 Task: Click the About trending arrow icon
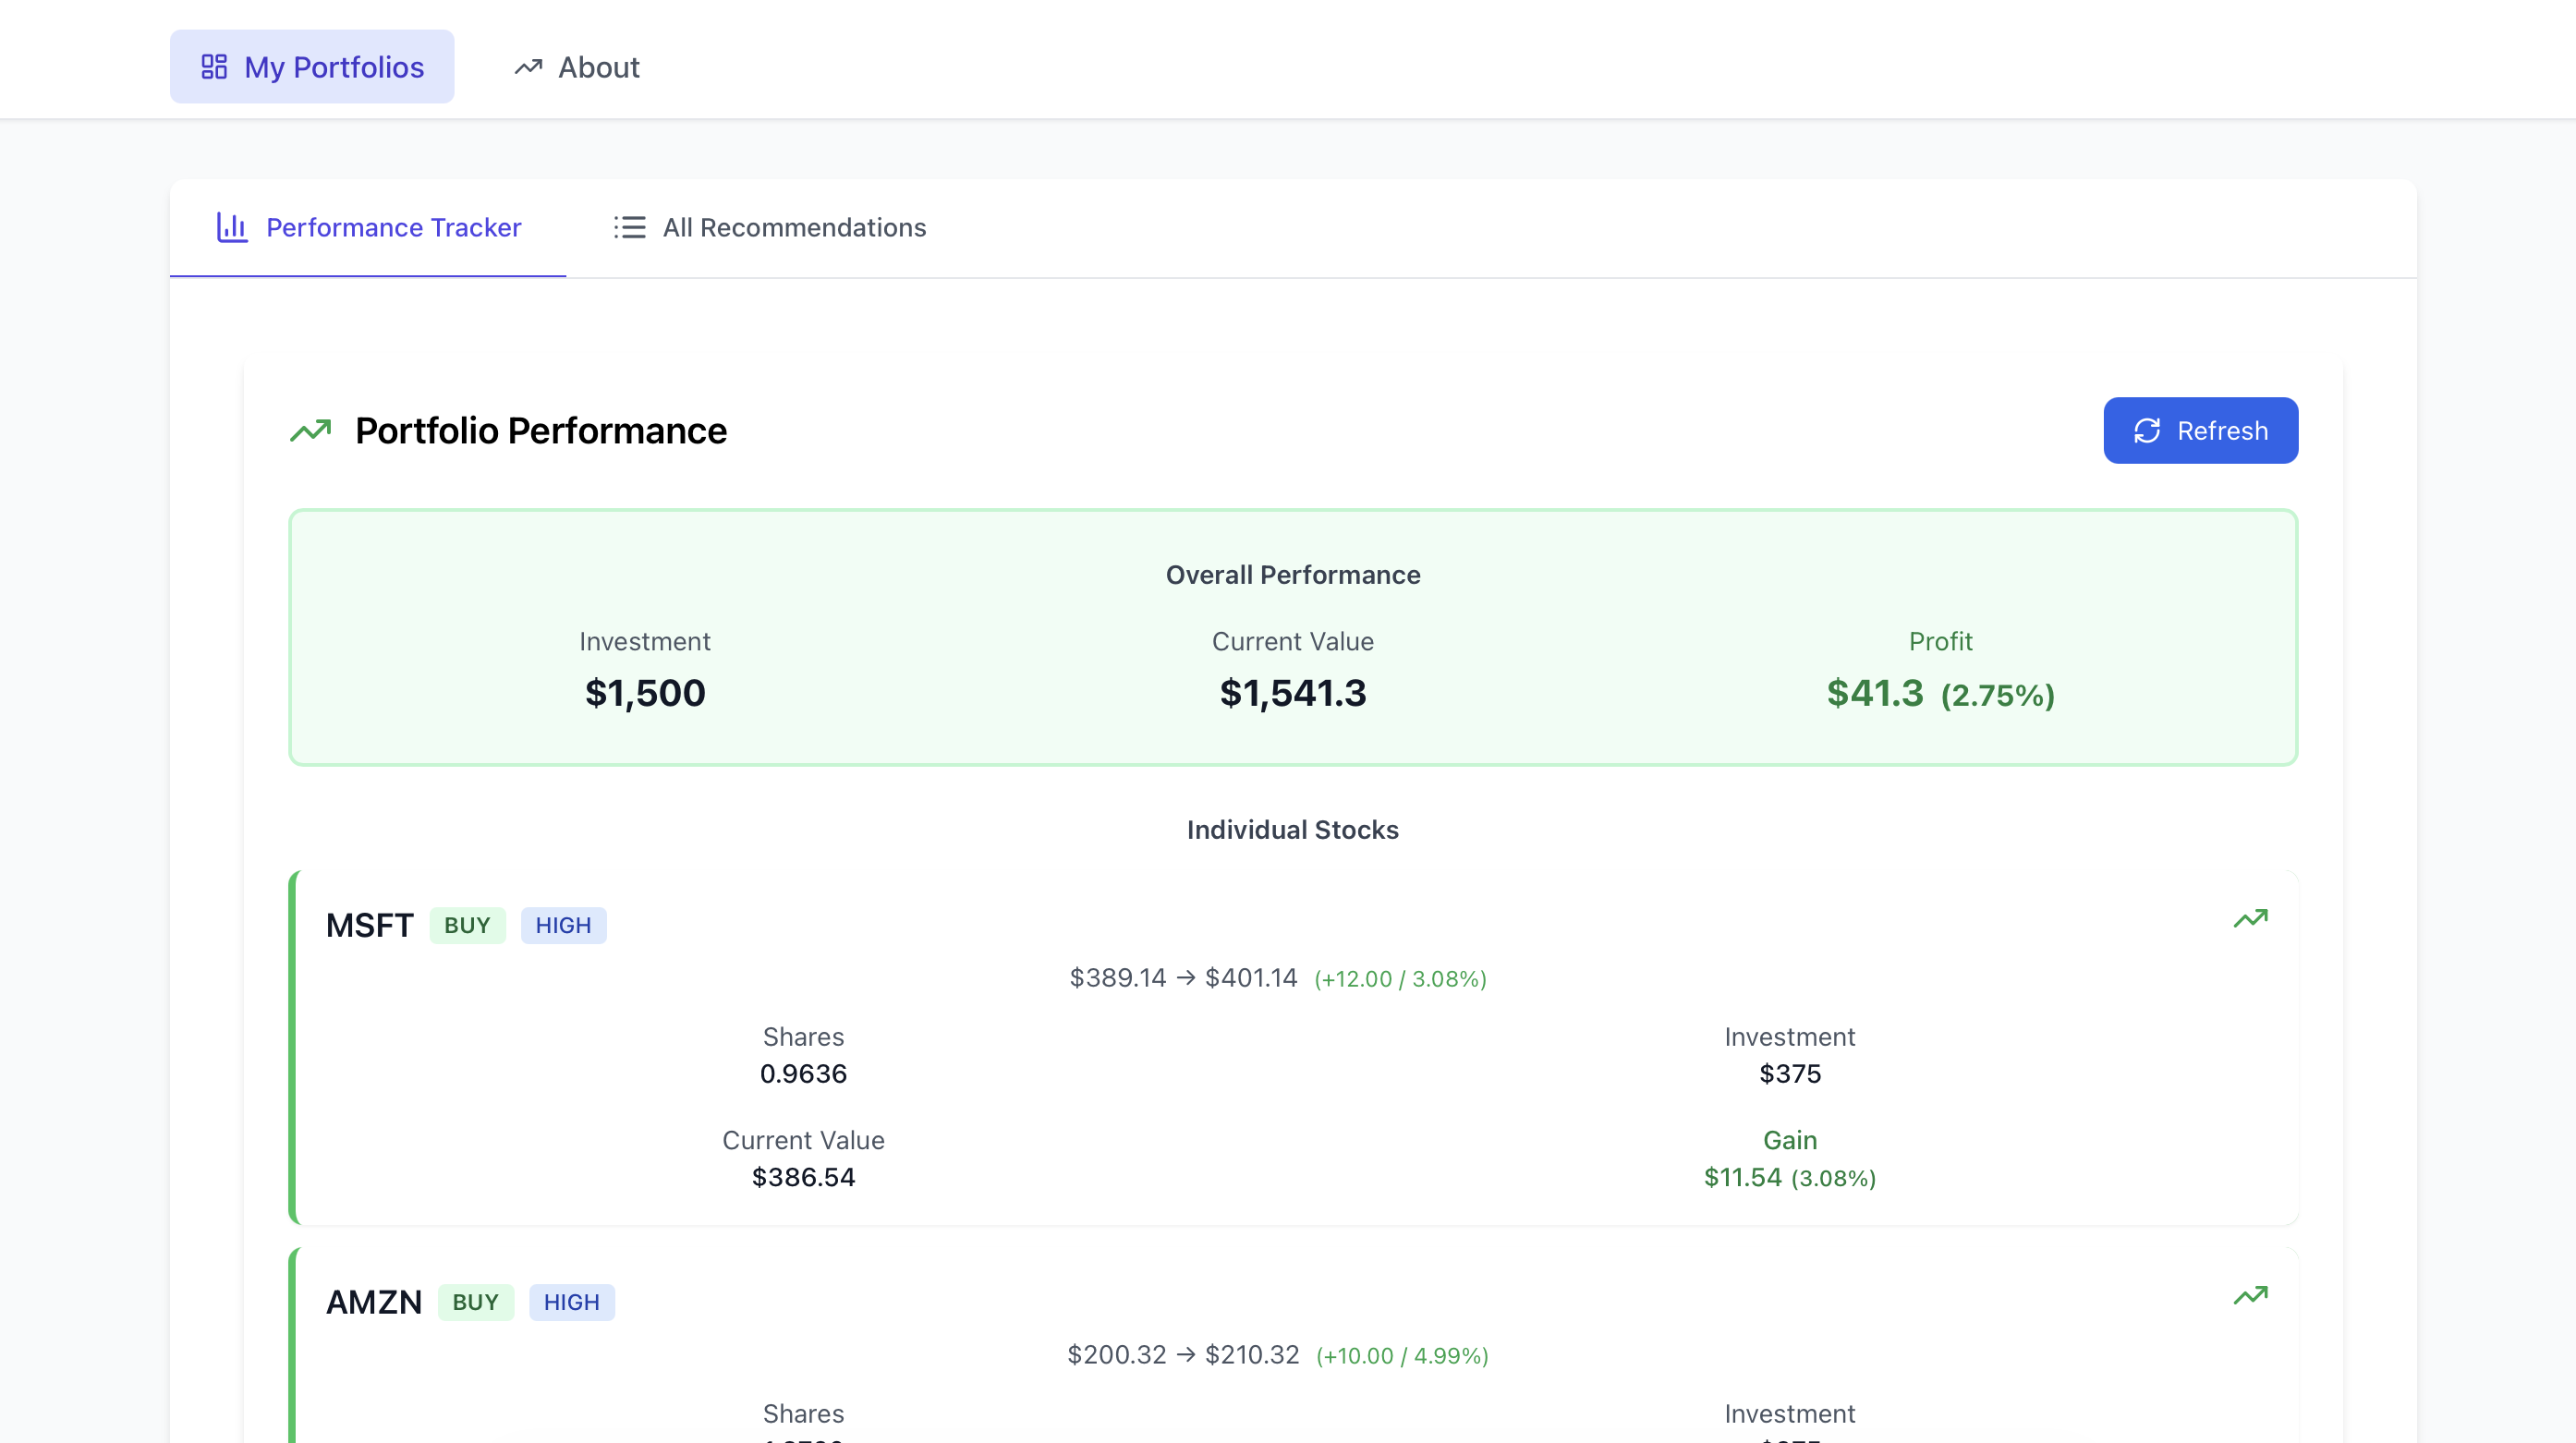528,67
